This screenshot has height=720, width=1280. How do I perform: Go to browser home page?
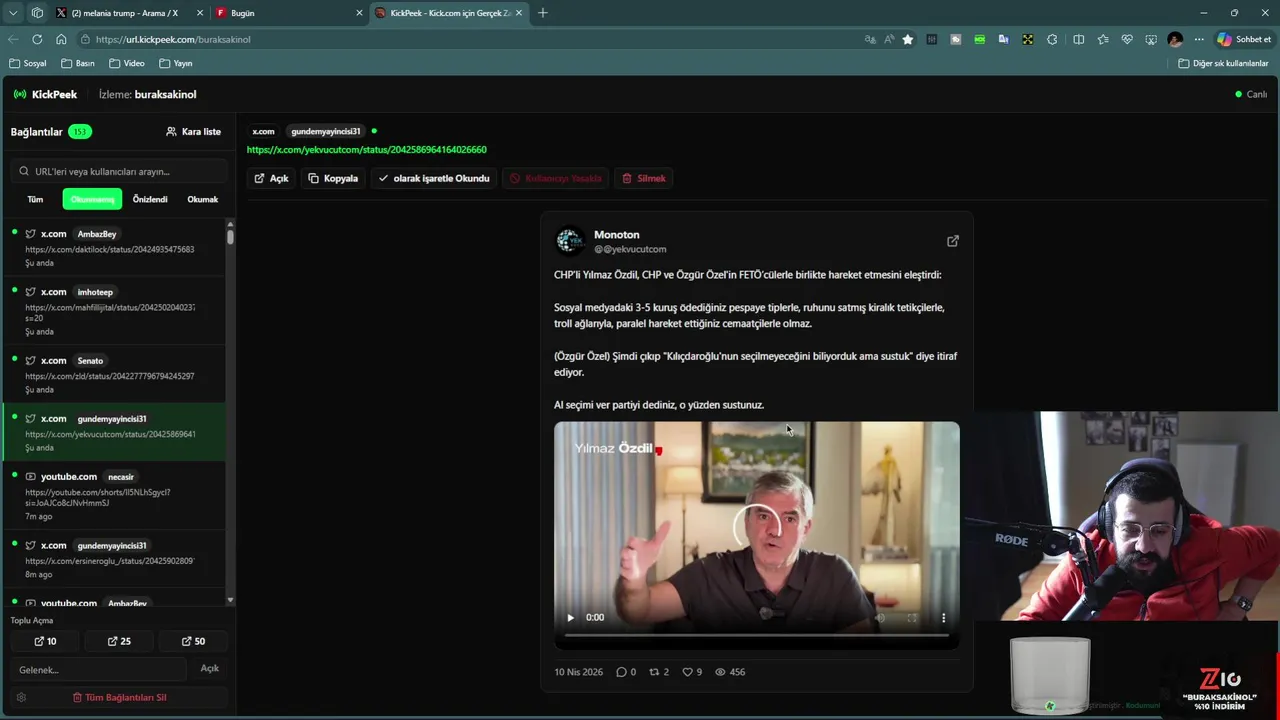[61, 39]
